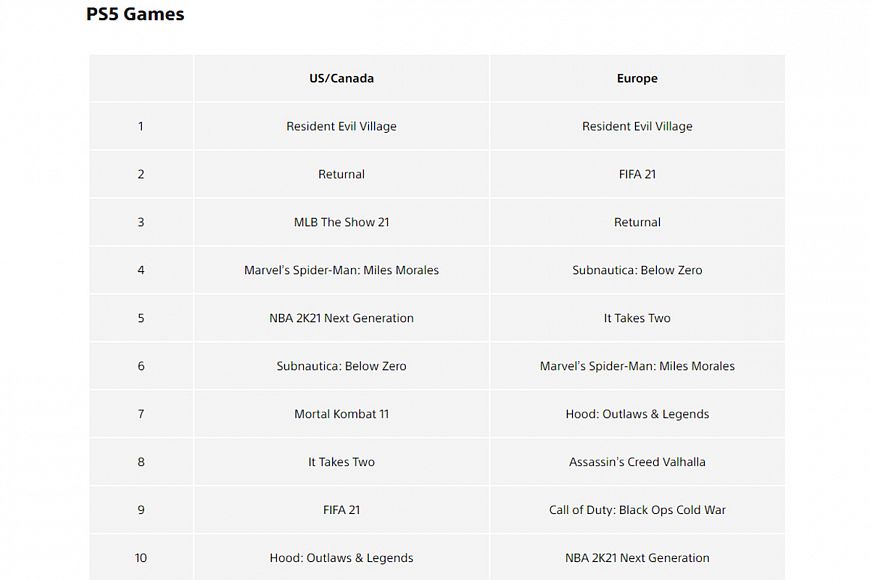Click Returnal in the US/Canada column
870x580 pixels.
coord(341,174)
